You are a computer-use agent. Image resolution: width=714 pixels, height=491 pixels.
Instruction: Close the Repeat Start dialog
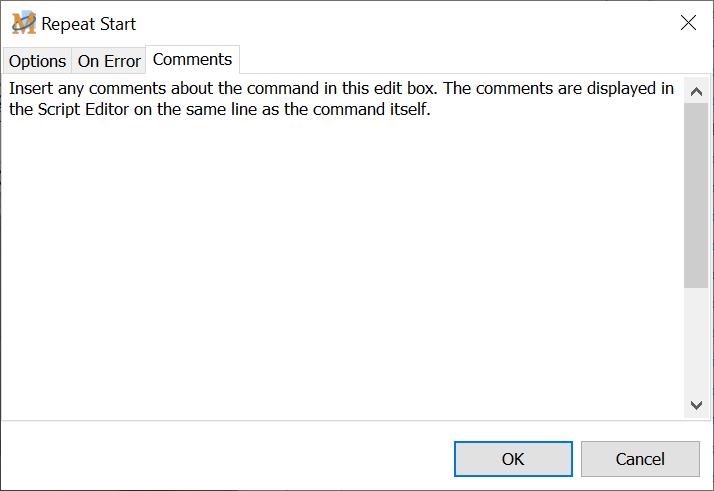(x=688, y=23)
